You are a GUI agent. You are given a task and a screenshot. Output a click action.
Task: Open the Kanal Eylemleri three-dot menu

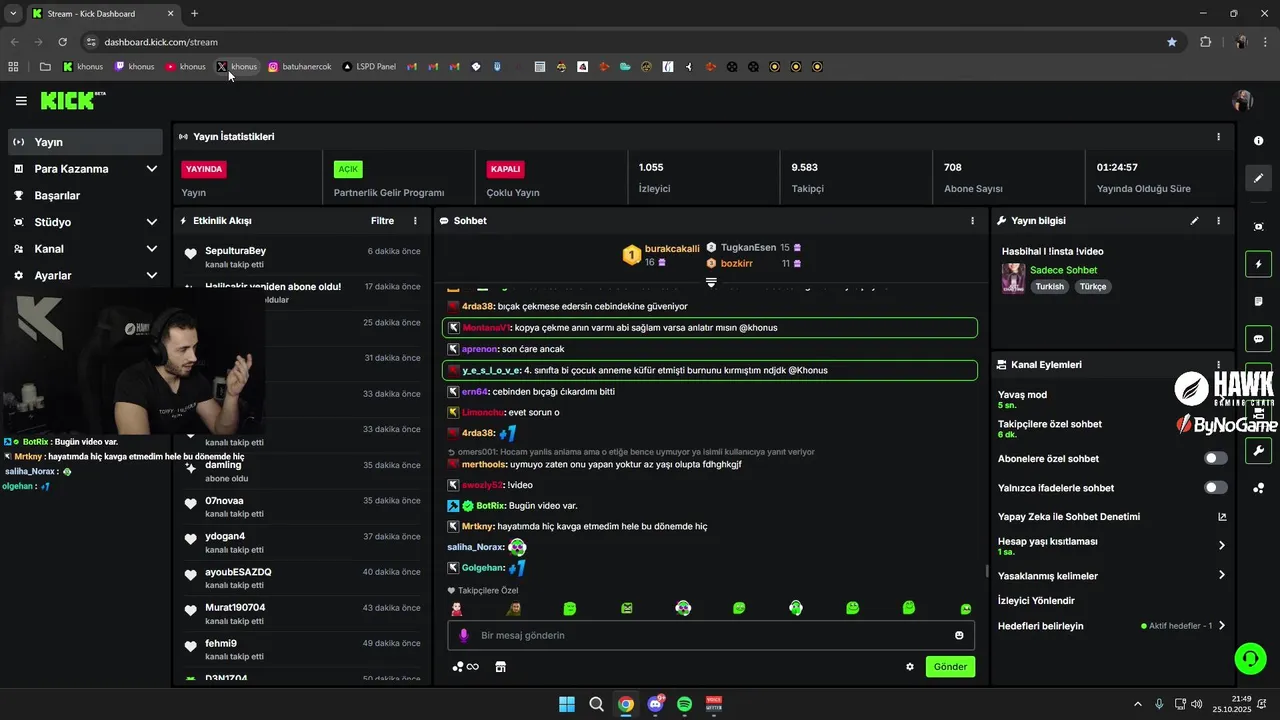1218,365
